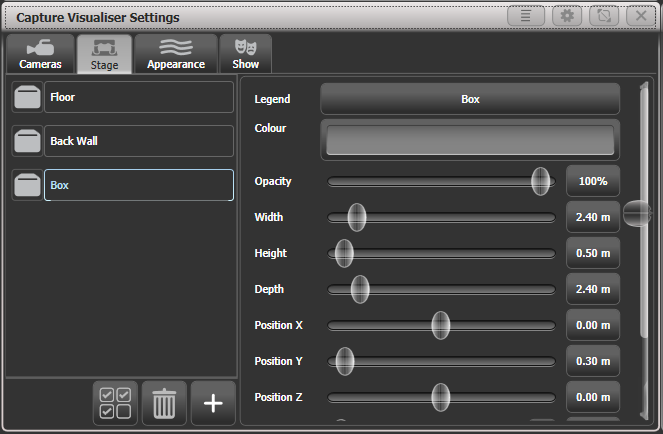Click the Width label
This screenshot has width=663, height=434.
pos(268,217)
